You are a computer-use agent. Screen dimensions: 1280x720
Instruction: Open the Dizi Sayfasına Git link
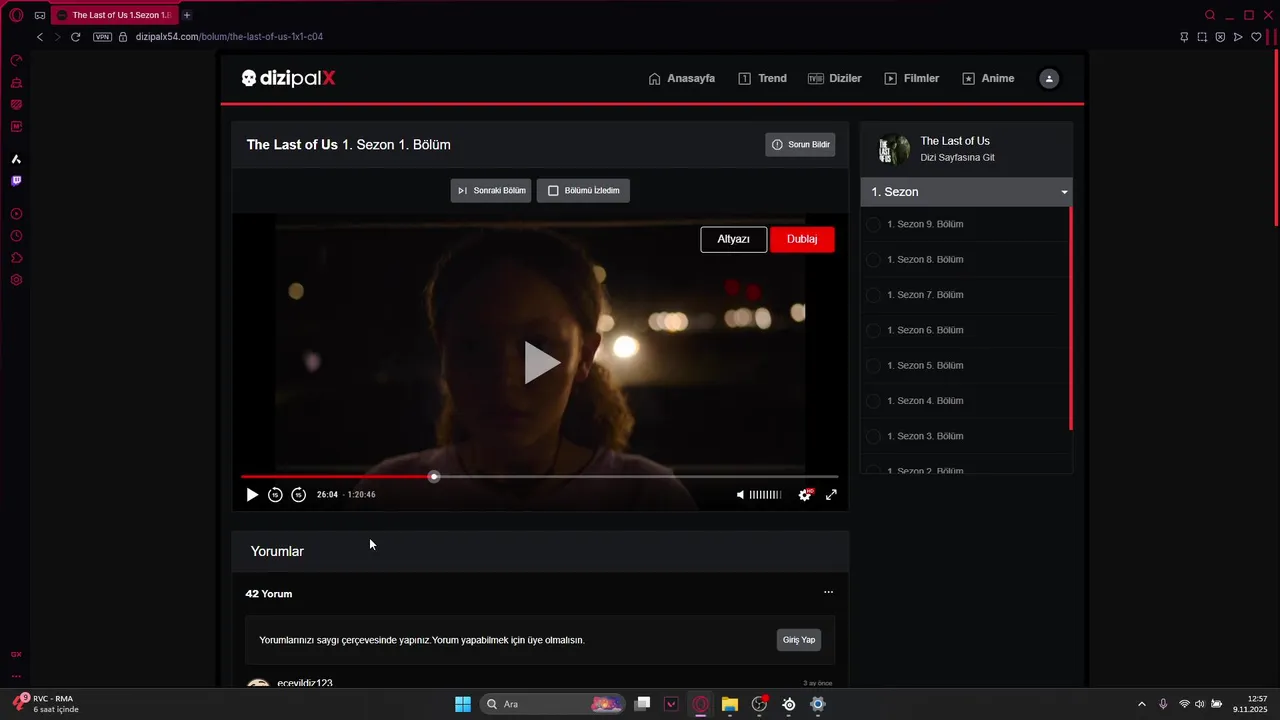click(x=957, y=158)
